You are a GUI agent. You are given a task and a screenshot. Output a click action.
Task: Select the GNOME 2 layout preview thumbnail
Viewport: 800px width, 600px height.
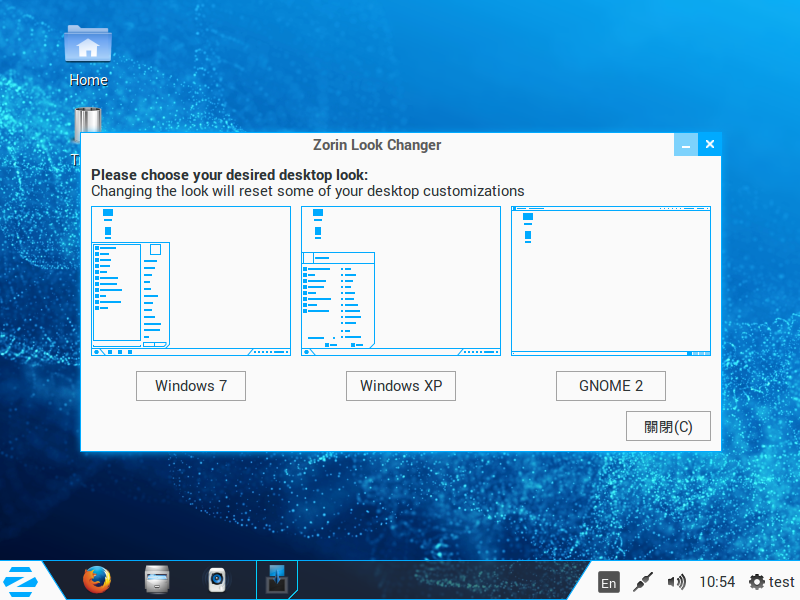click(611, 281)
